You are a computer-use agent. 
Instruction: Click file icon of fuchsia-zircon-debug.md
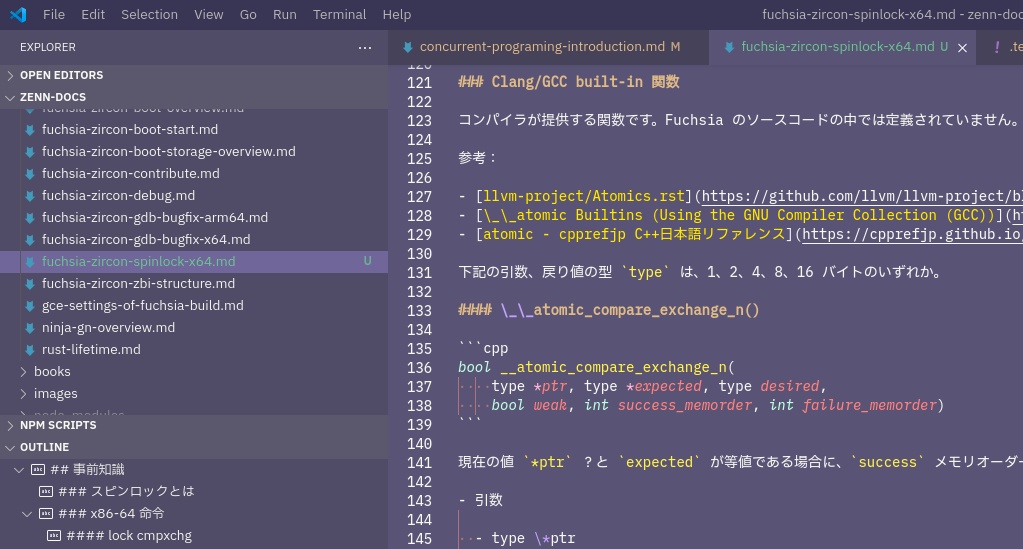pos(29,196)
